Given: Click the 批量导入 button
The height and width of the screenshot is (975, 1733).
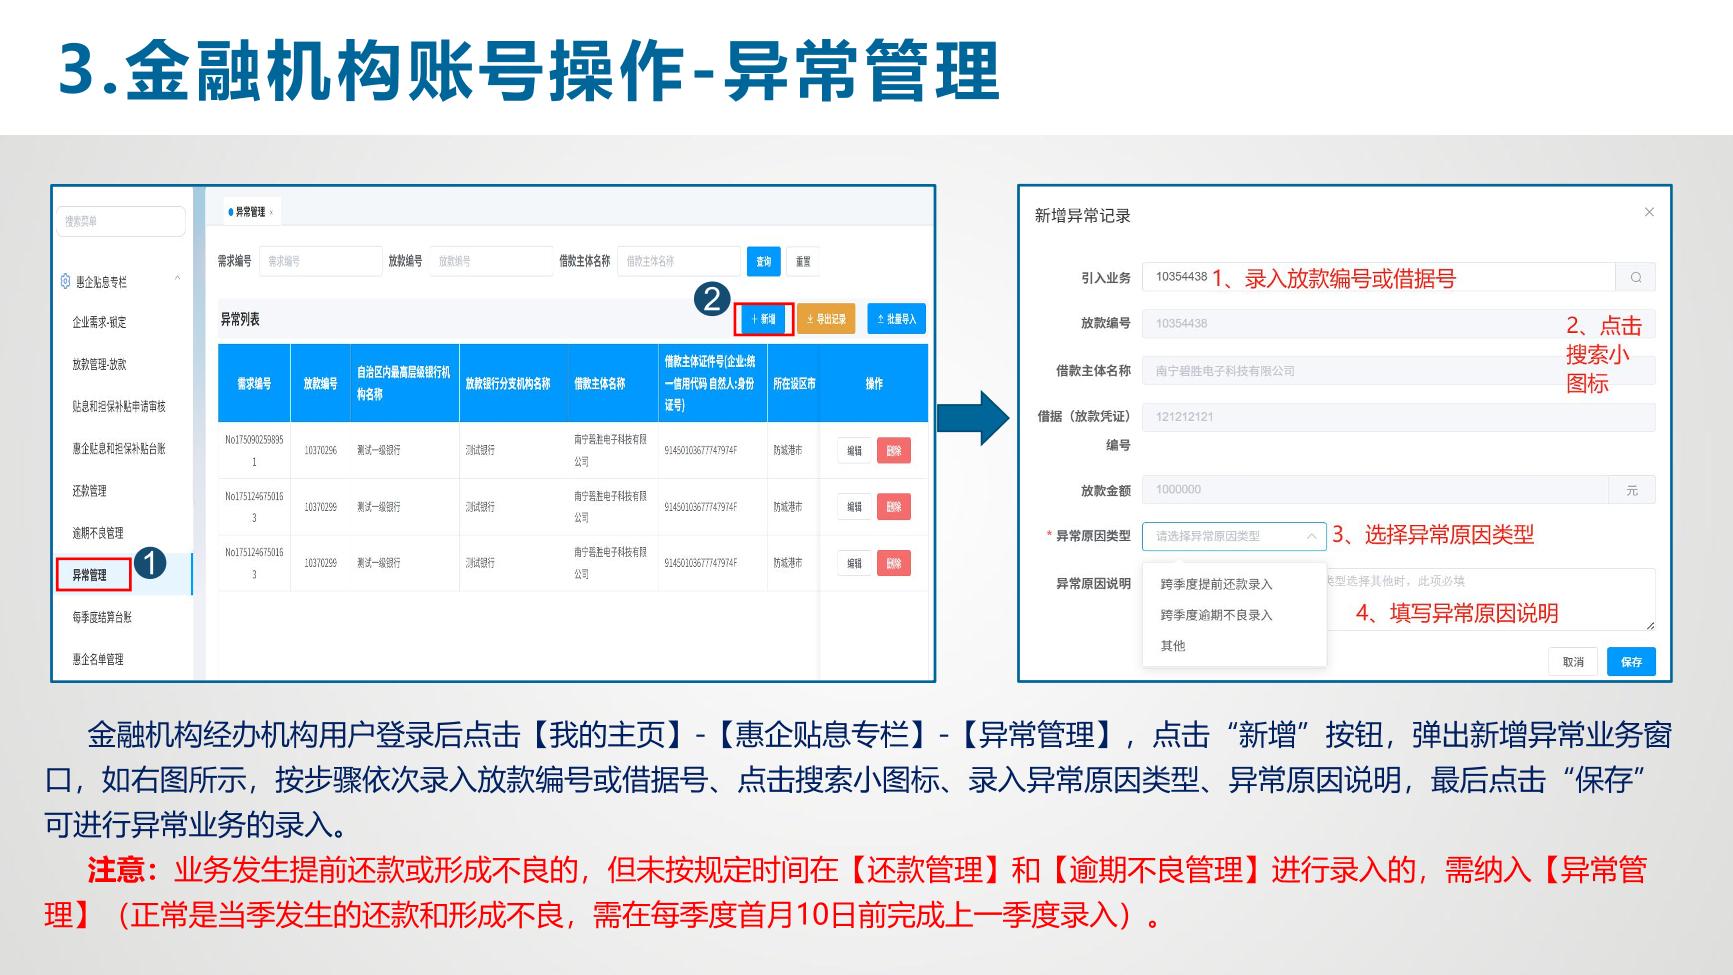Looking at the screenshot, I should (x=896, y=319).
